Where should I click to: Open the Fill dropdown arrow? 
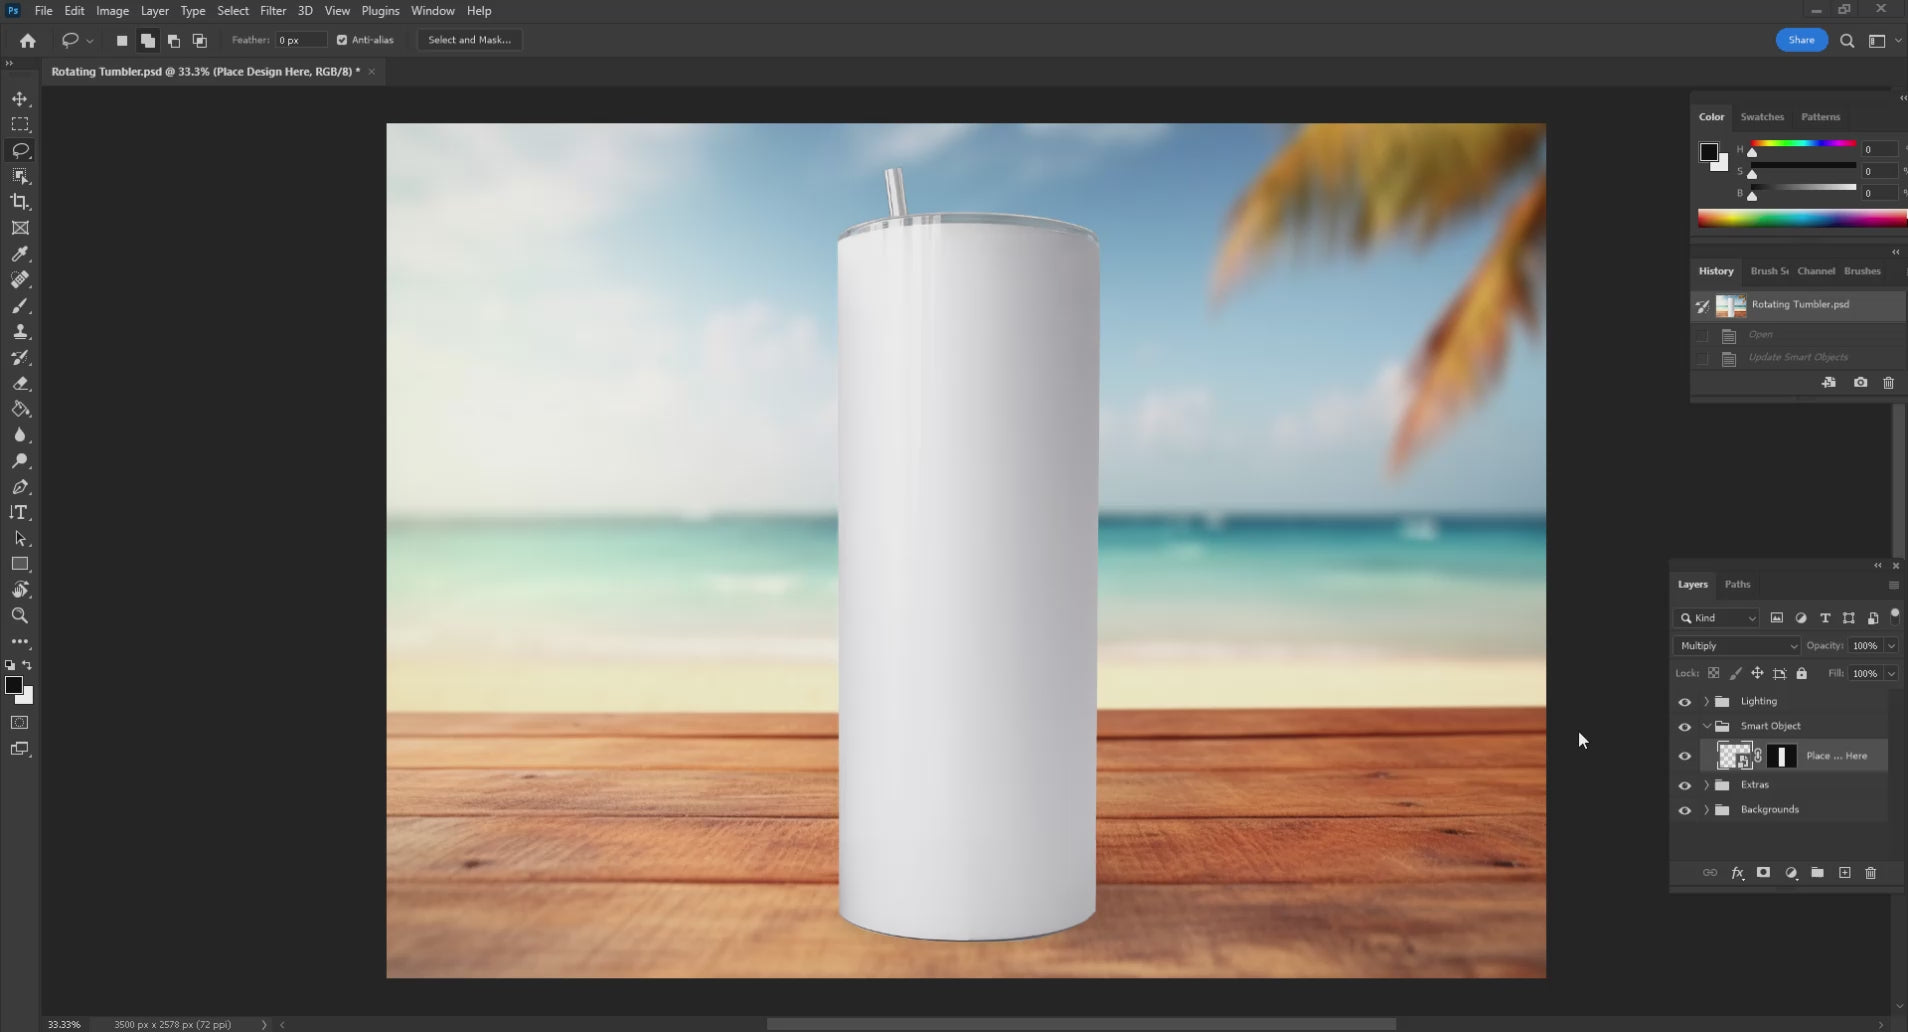point(1891,674)
